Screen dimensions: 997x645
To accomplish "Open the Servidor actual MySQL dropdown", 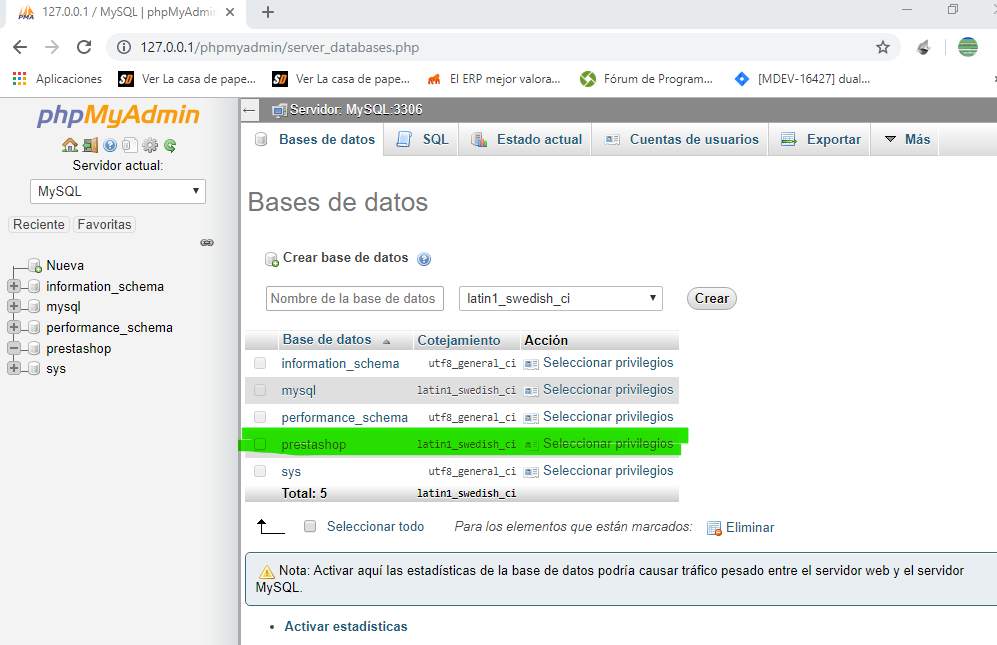I will click(x=118, y=191).
